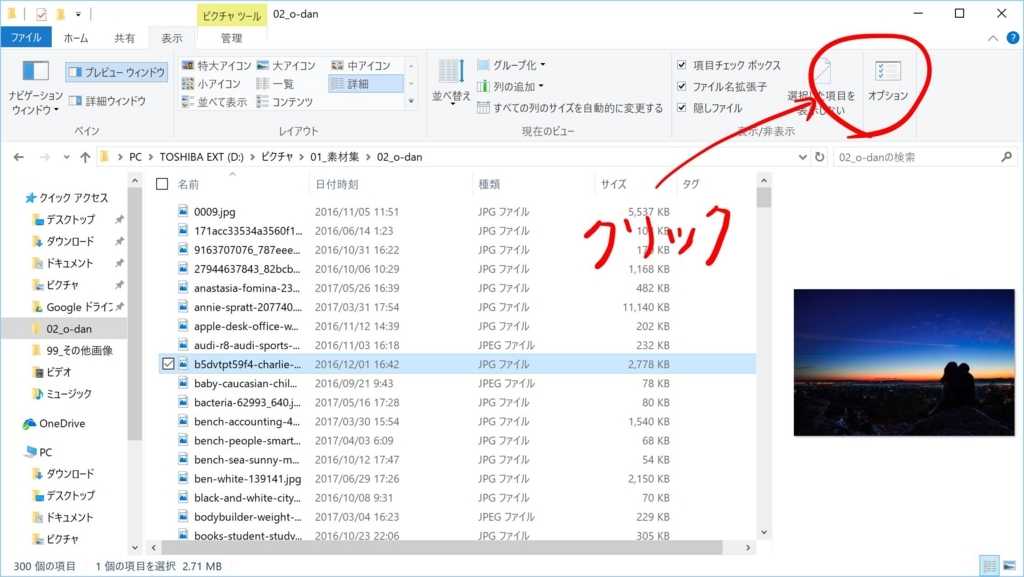Image resolution: width=1024 pixels, height=577 pixels.
Task: Open the Navigation pane (ナビゲーション ウィンドウ) menu
Action: click(x=35, y=89)
